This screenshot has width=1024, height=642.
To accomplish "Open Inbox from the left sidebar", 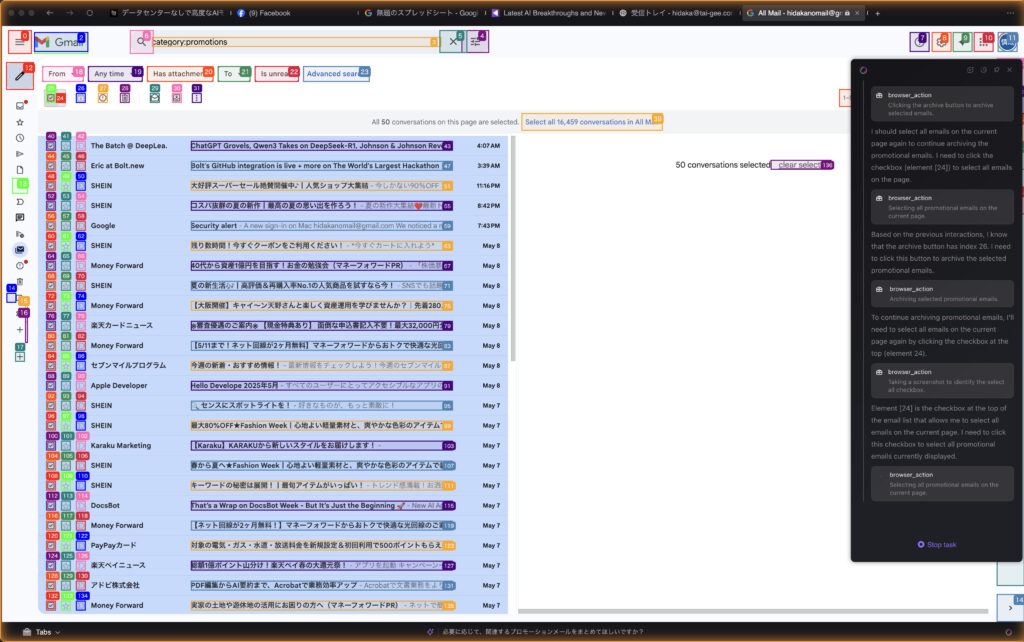I will pyautogui.click(x=20, y=106).
